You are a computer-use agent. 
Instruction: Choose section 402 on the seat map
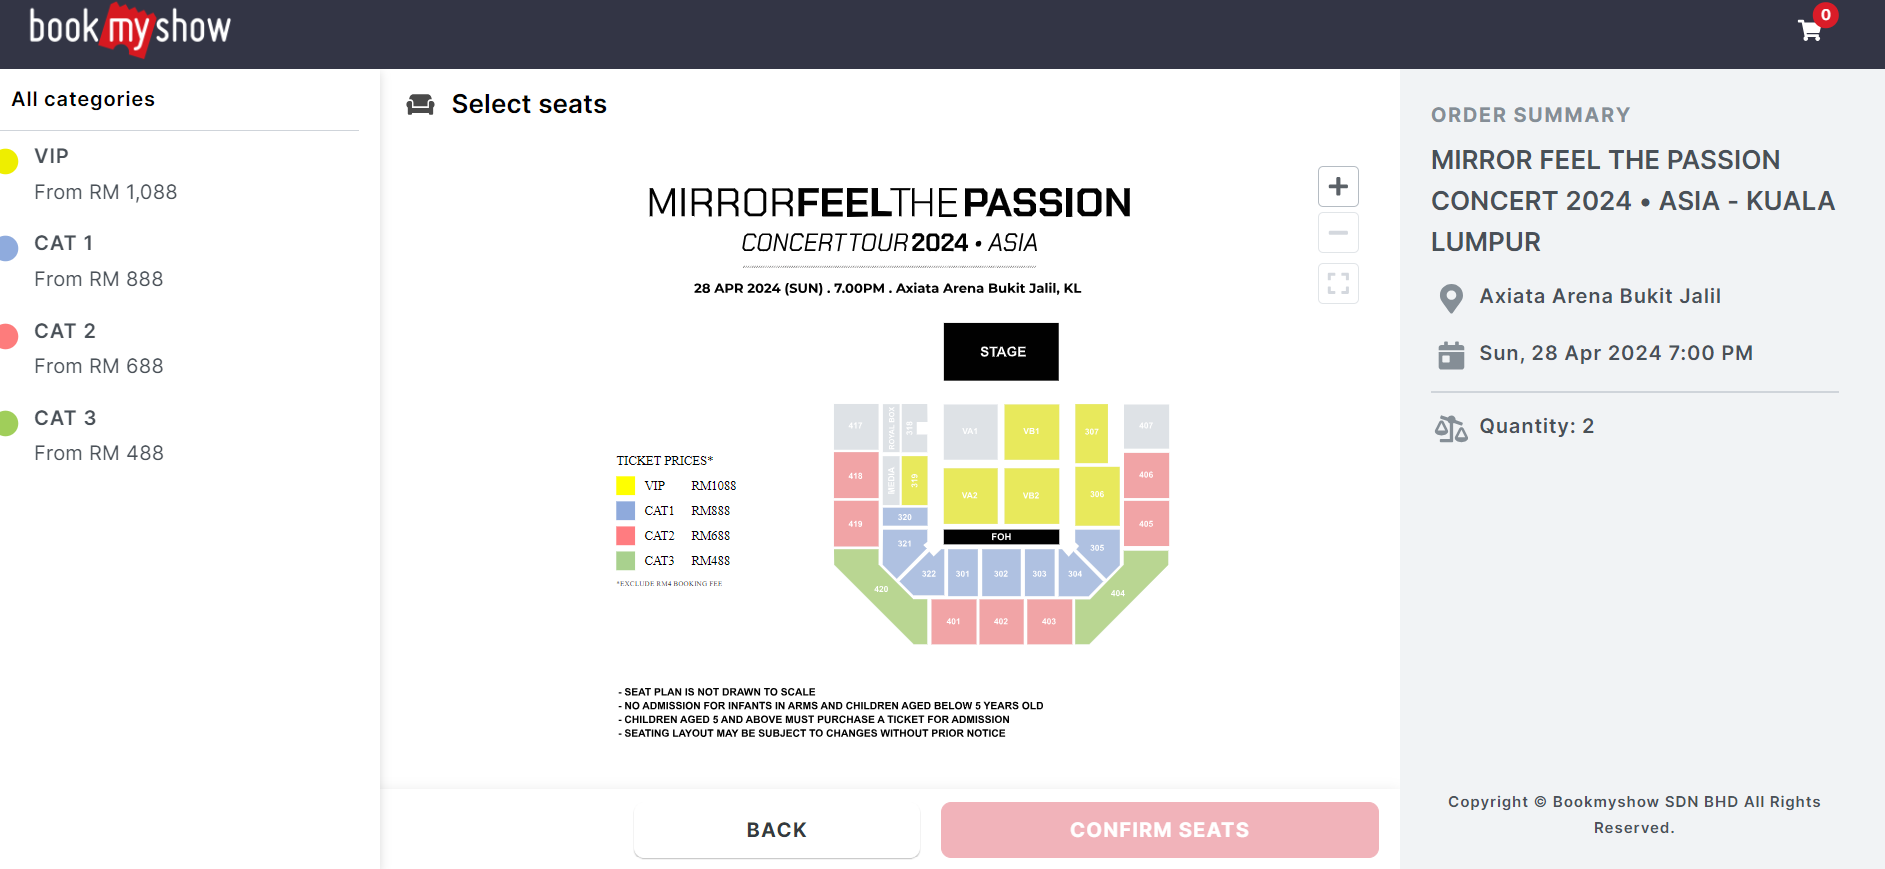(x=1001, y=621)
